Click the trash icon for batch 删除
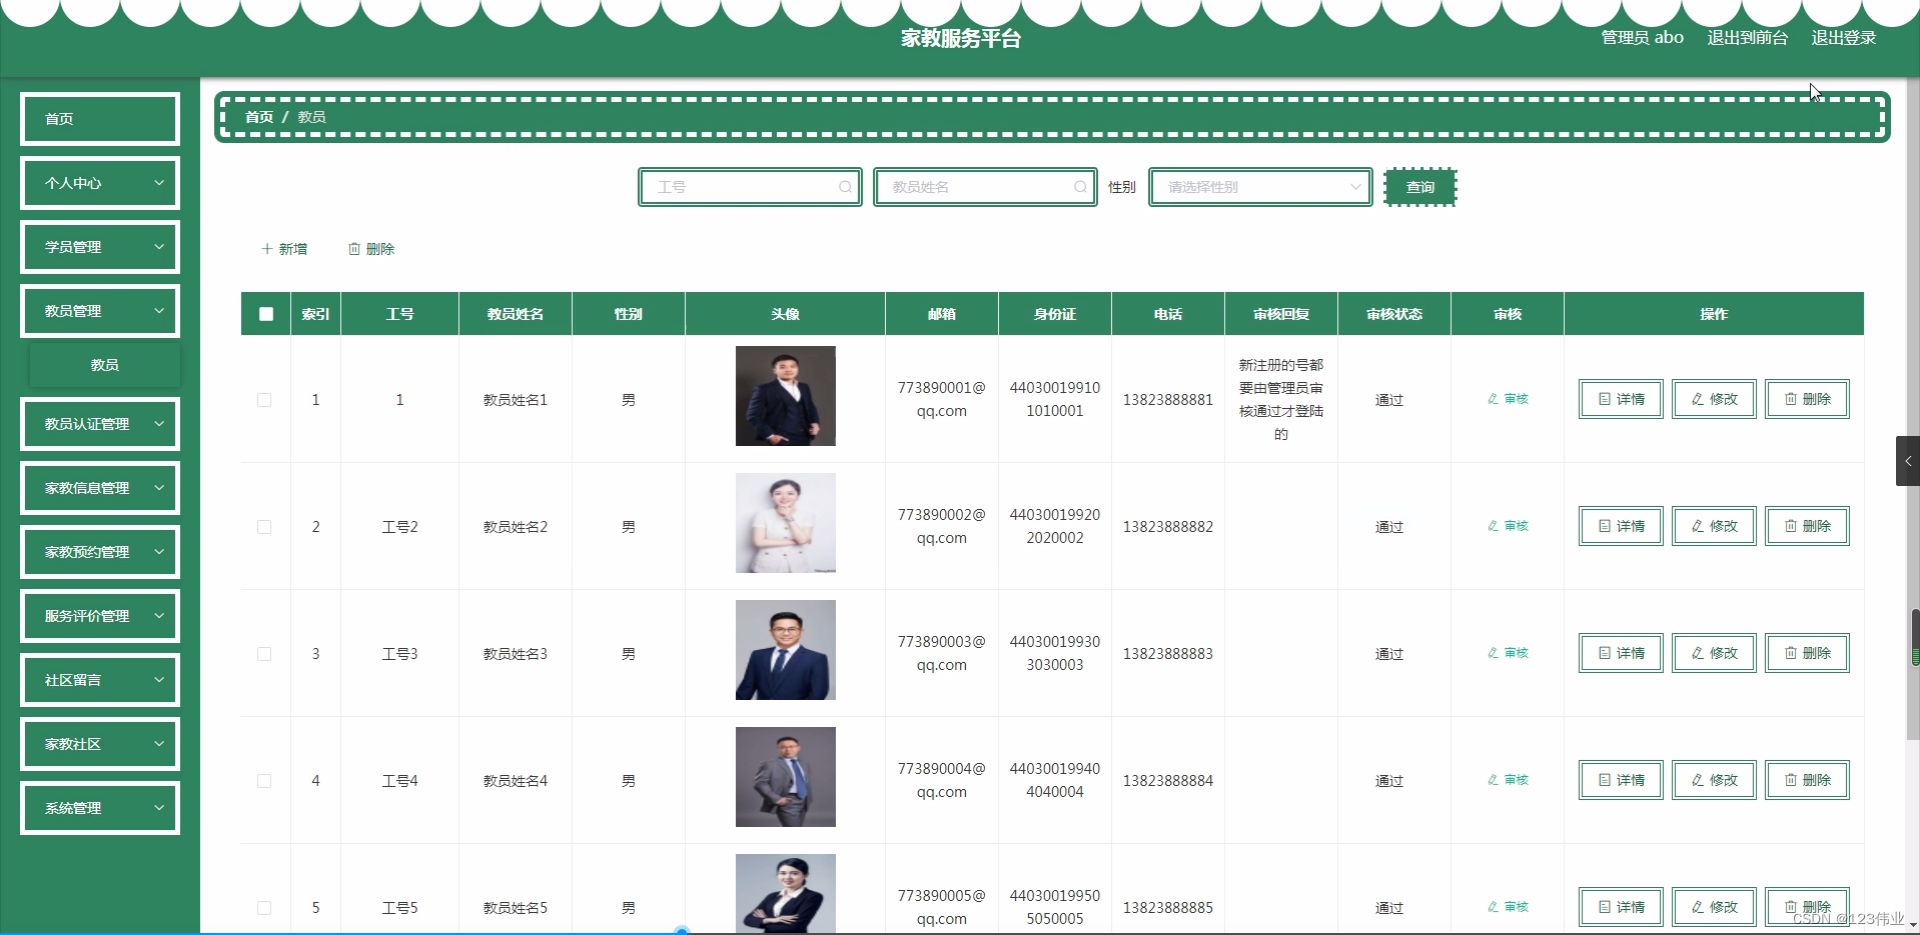 point(354,249)
